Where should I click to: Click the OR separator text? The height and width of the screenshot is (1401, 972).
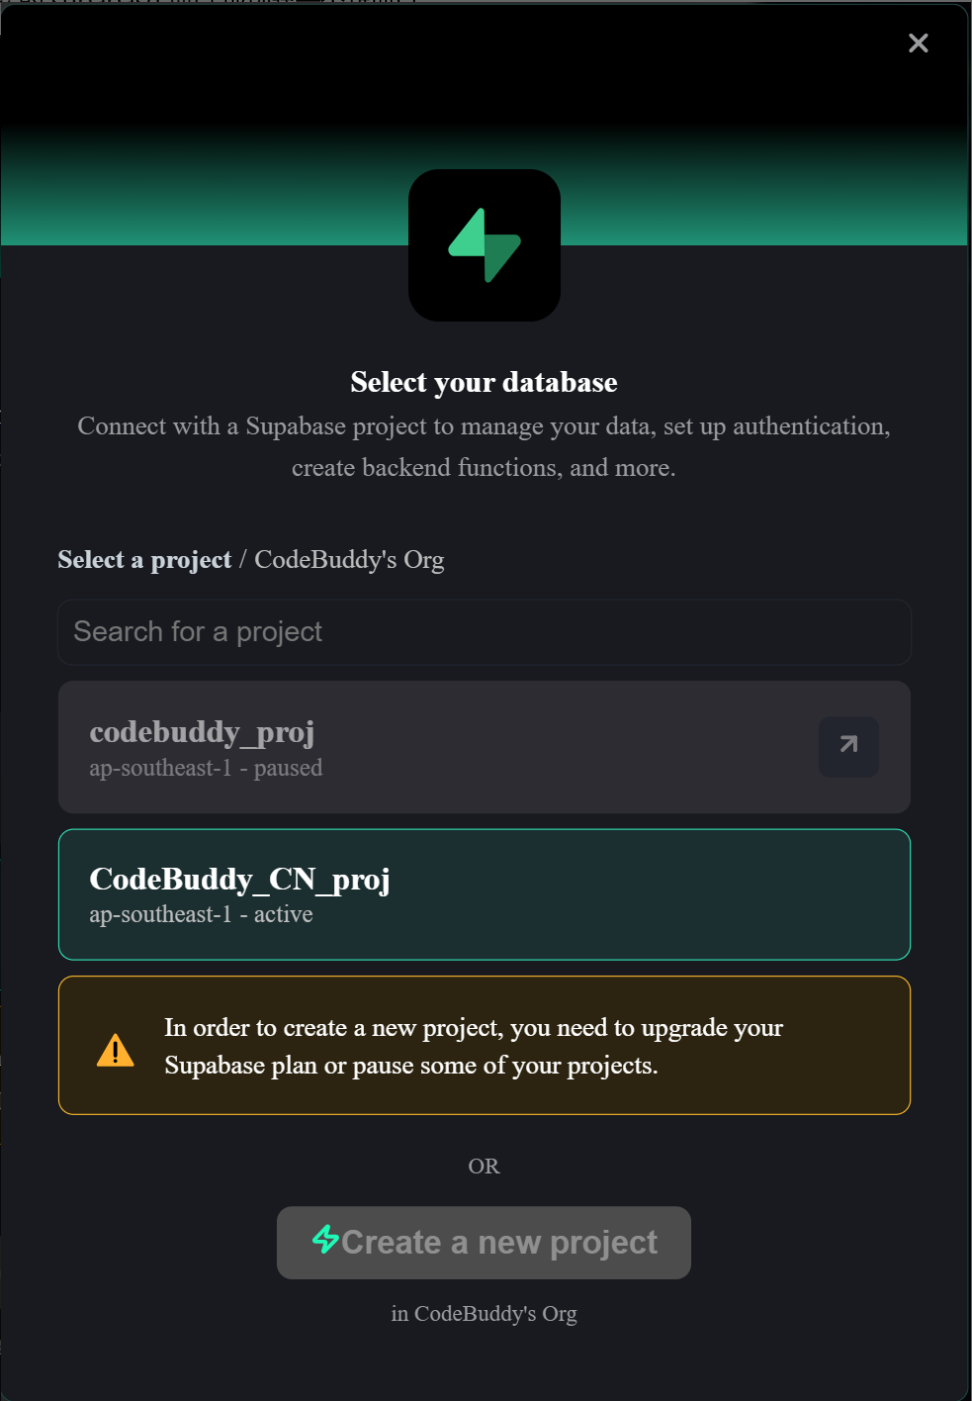484,1166
